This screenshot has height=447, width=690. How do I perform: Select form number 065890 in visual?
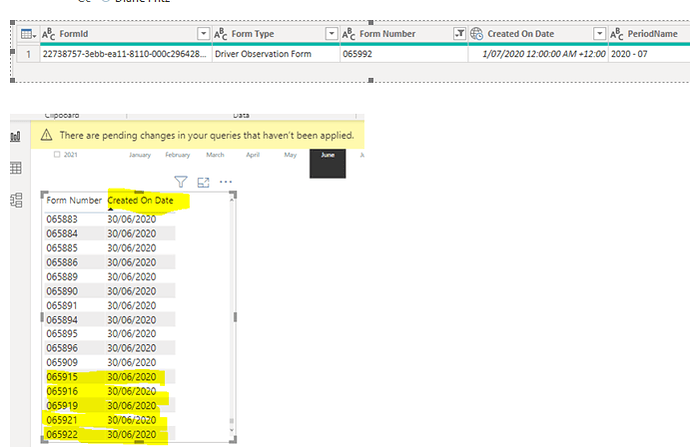pyautogui.click(x=62, y=291)
